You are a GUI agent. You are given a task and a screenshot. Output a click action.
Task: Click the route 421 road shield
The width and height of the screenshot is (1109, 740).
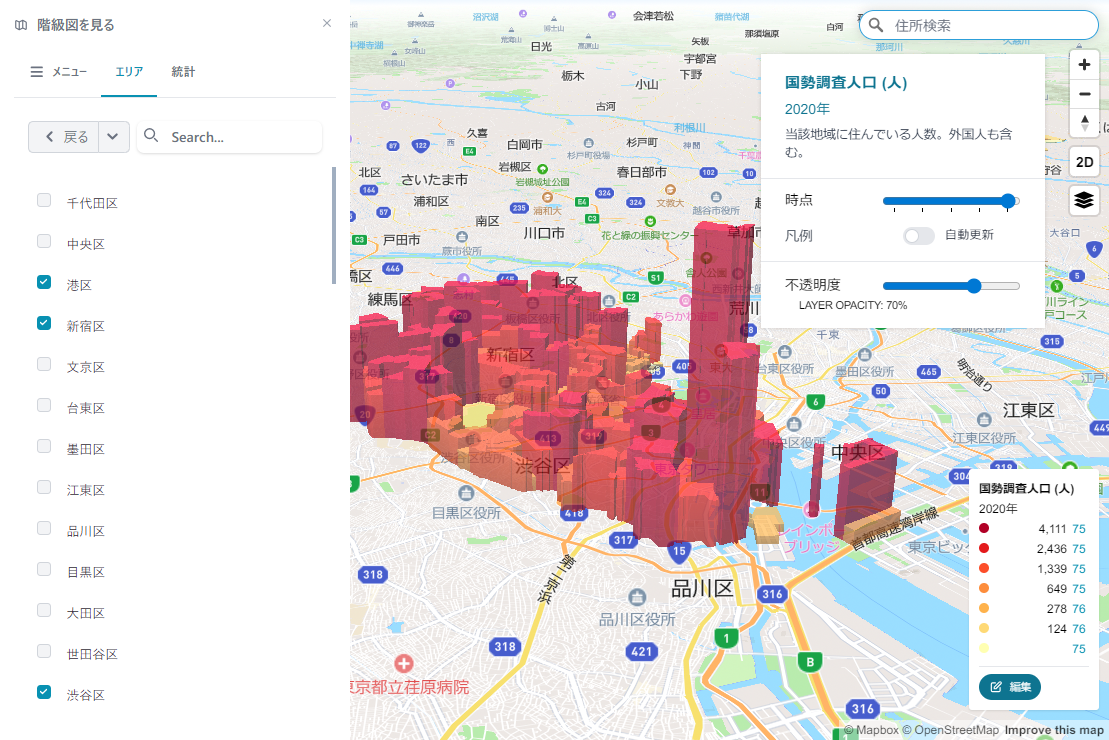641,652
